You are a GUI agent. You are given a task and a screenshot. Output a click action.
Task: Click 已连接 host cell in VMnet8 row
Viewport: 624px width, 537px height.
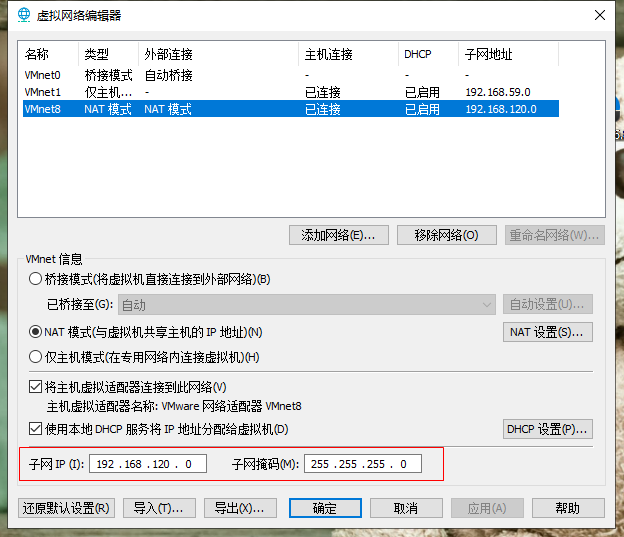click(323, 109)
